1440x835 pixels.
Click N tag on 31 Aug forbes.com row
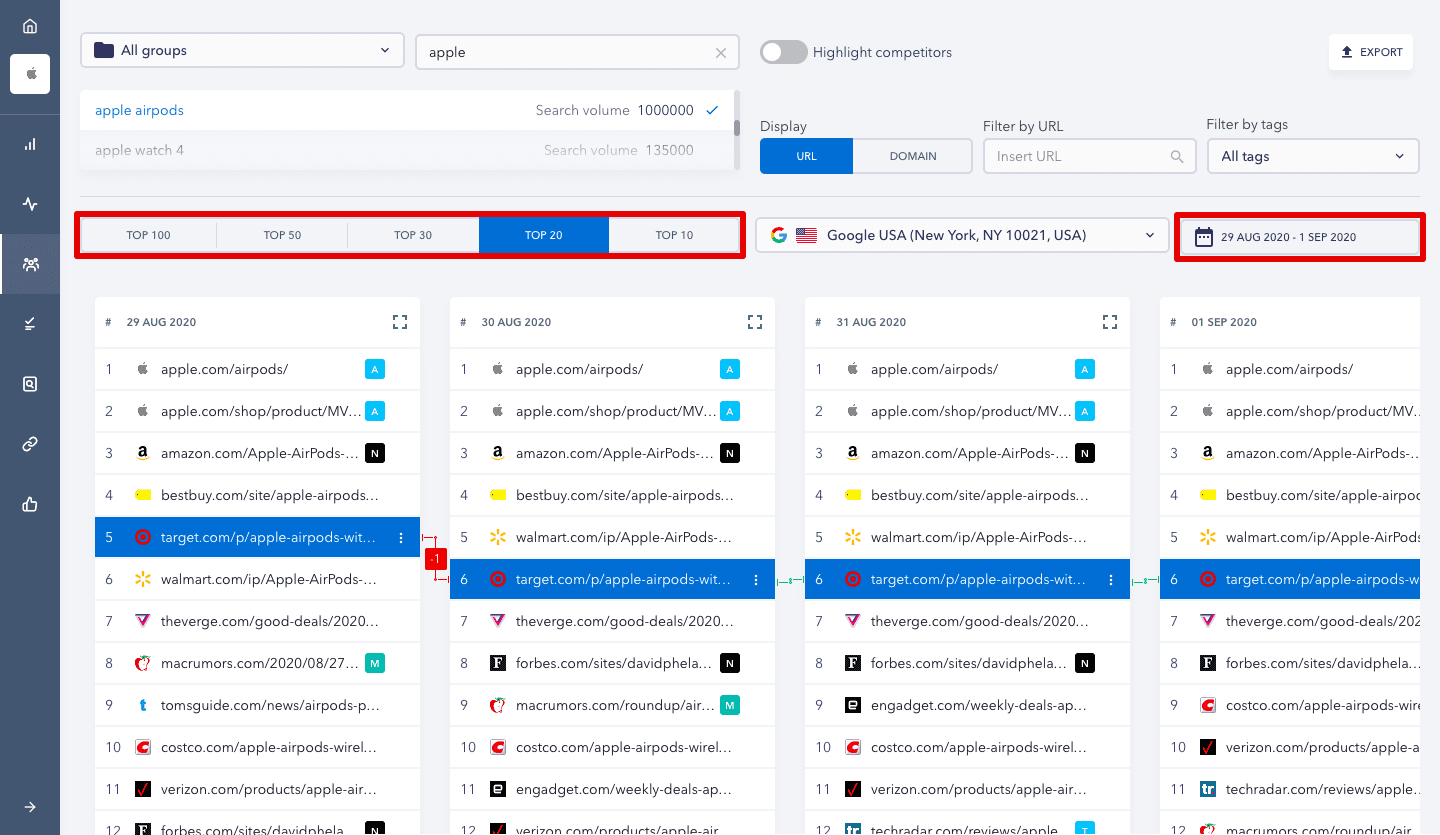pos(1085,663)
